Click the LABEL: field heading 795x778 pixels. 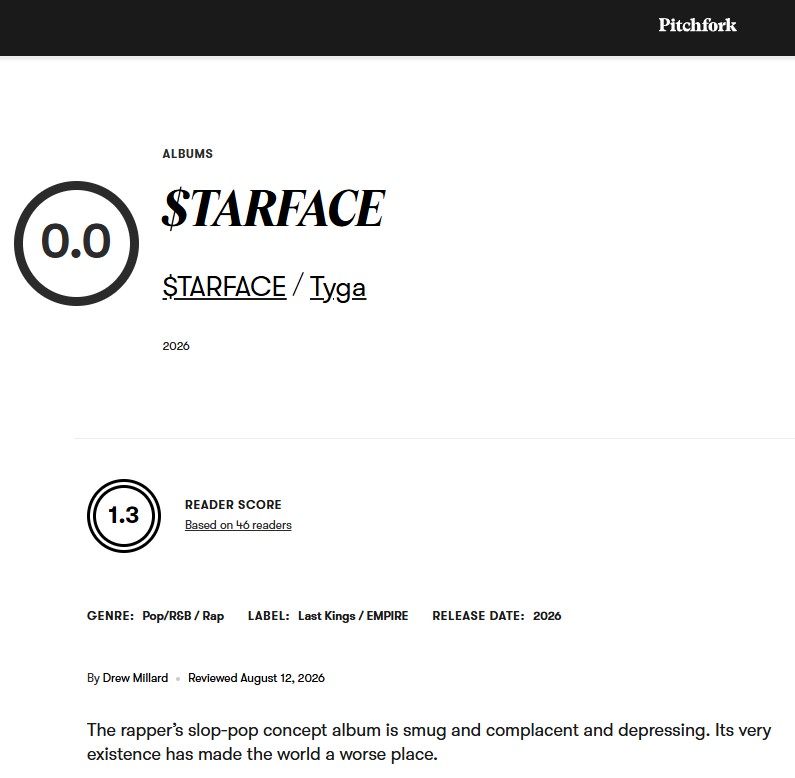coord(269,616)
